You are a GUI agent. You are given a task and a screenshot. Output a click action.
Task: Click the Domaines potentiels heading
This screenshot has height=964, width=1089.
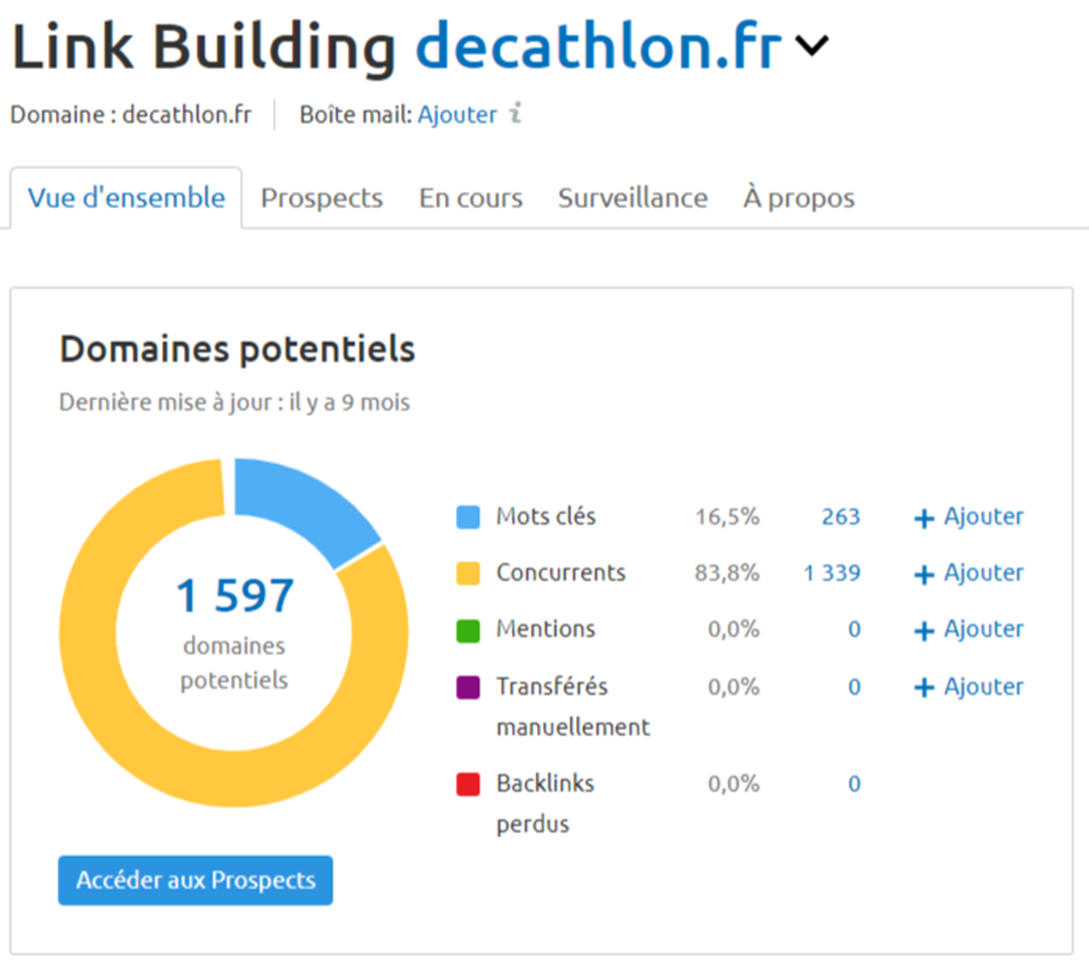pyautogui.click(x=238, y=349)
